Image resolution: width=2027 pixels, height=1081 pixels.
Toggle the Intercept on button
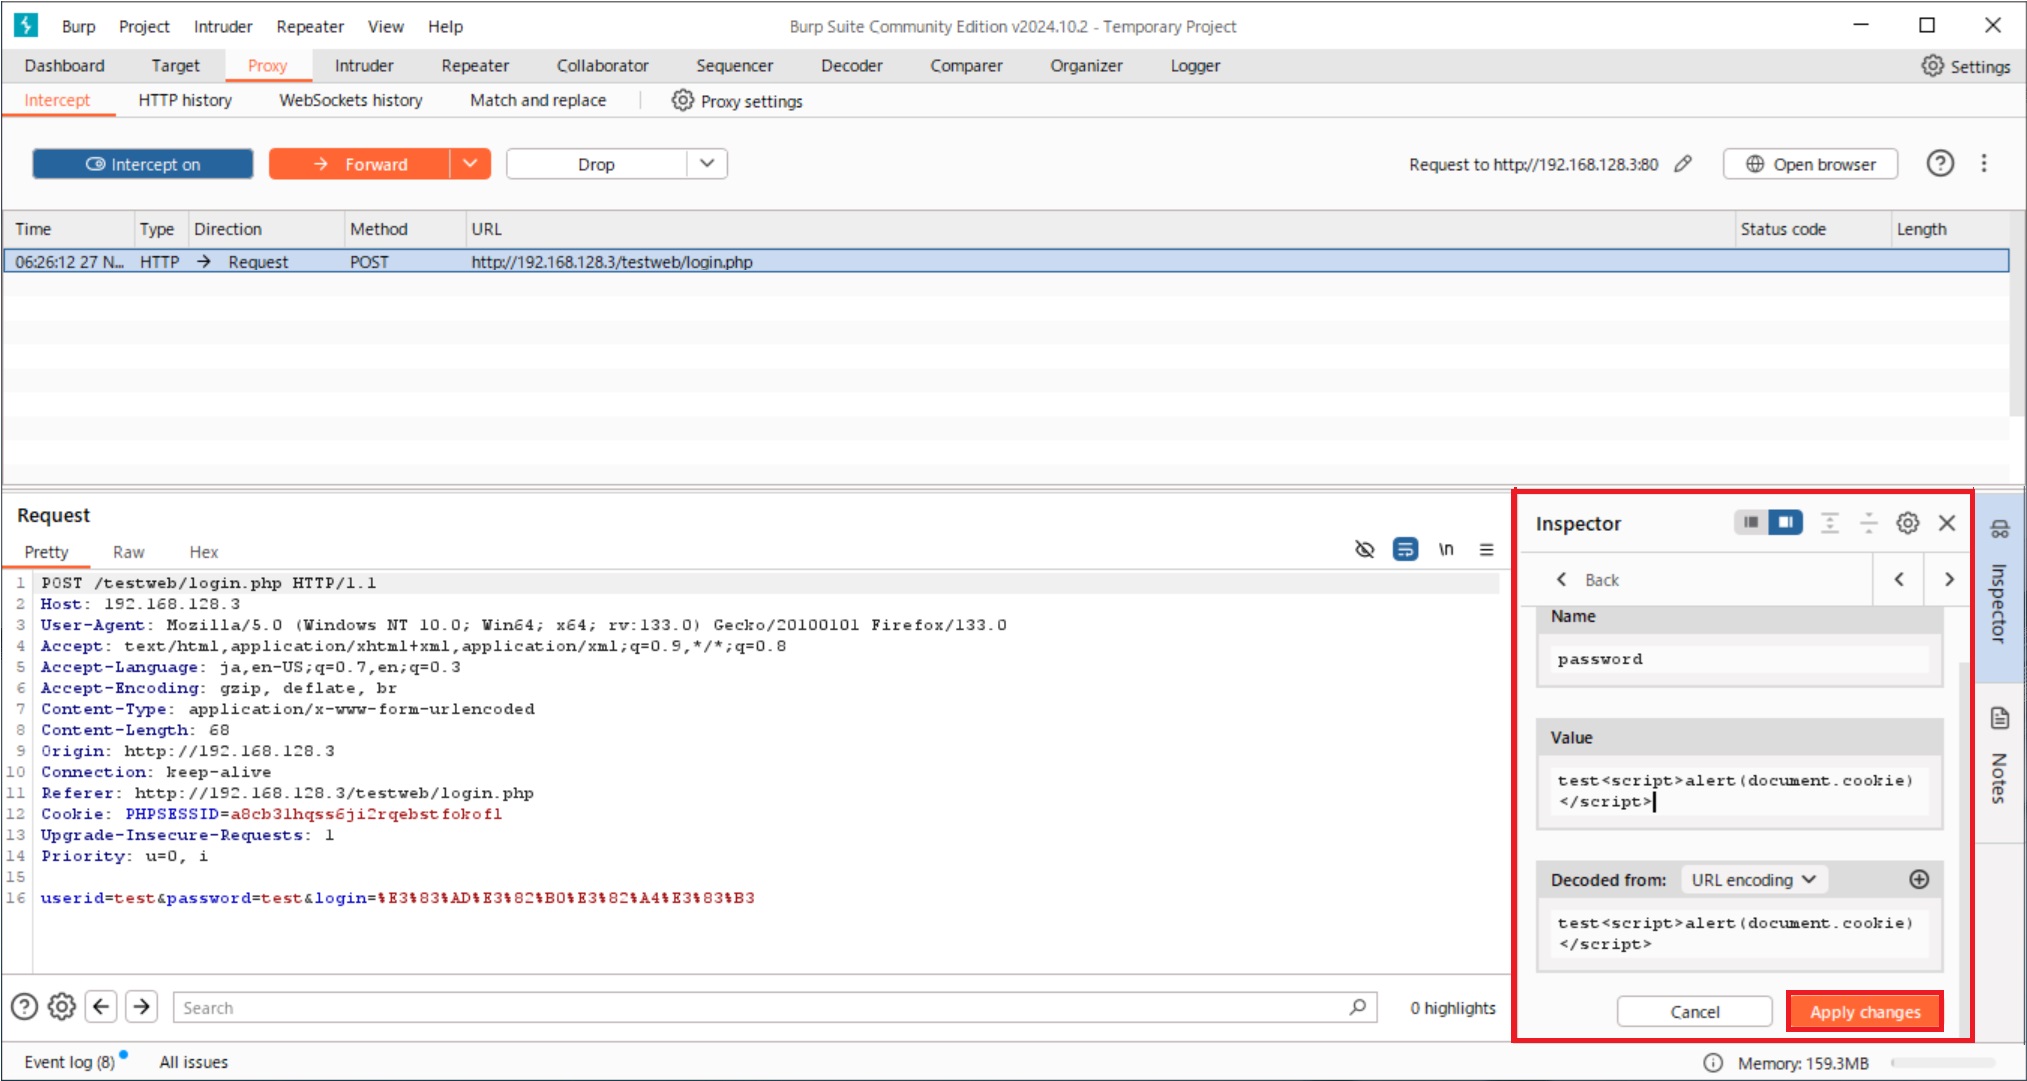[x=143, y=164]
